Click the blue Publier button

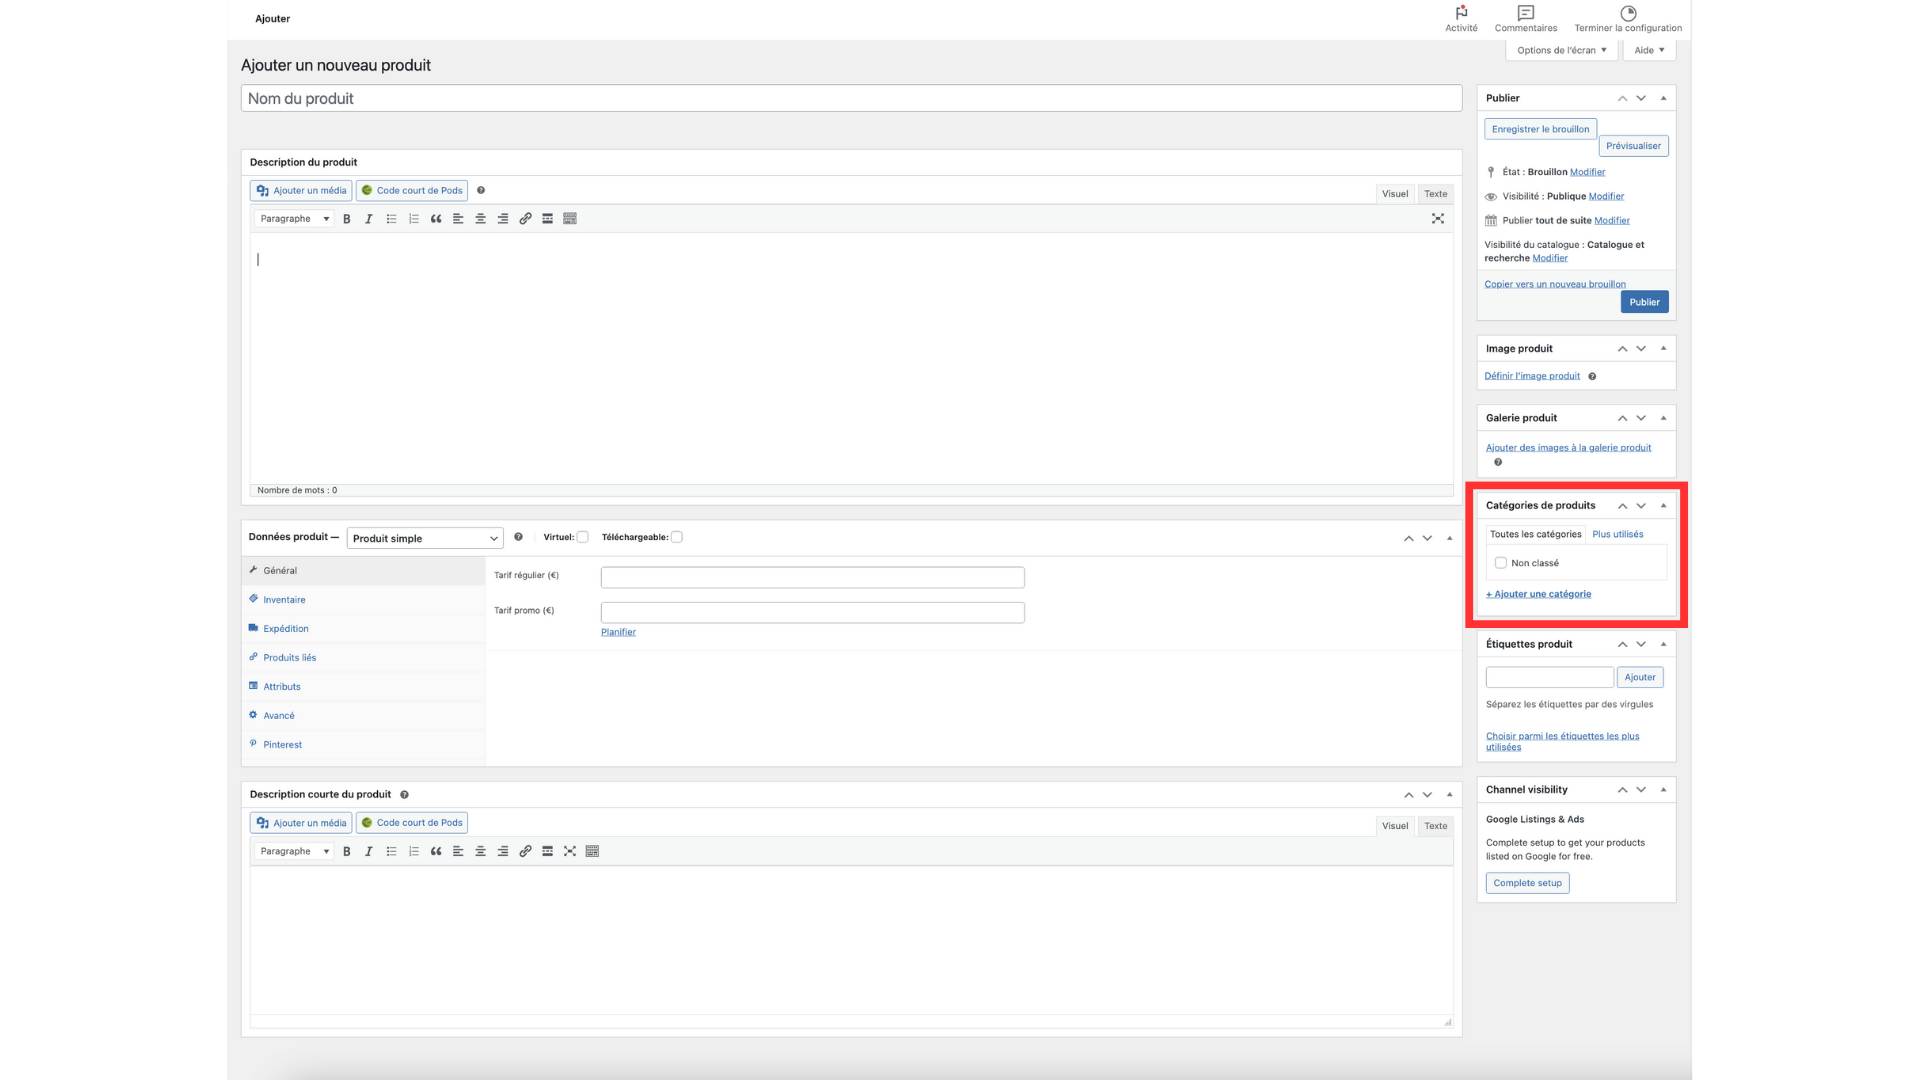[1644, 302]
